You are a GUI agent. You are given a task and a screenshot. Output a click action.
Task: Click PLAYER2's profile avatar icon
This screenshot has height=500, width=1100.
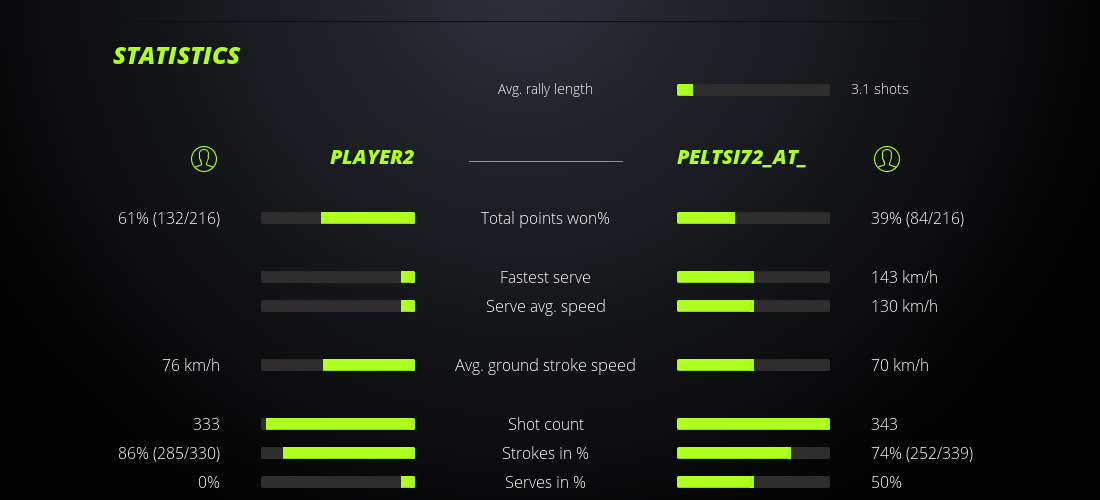coord(203,158)
